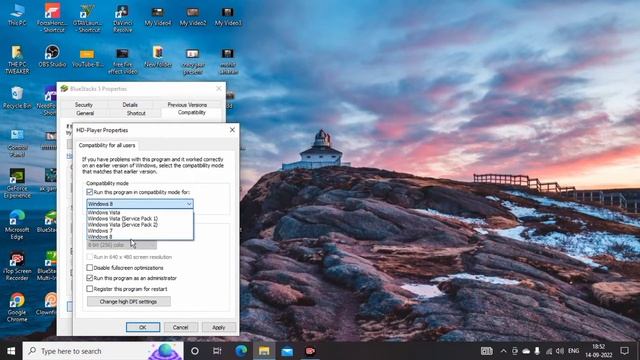This screenshot has width=640, height=360.
Task: Open iTop Screen Recorder from the taskbar
Action: [310, 351]
